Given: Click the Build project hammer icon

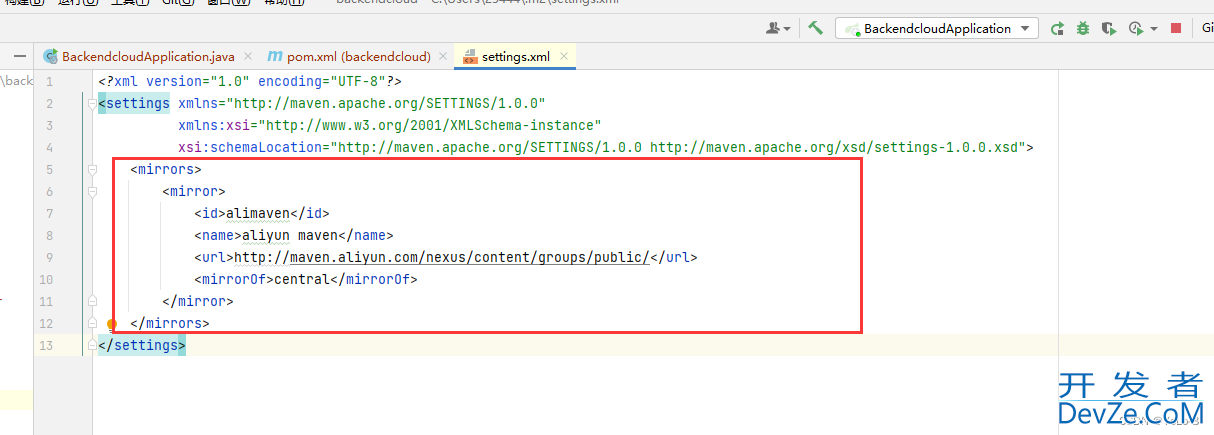Looking at the screenshot, I should (x=815, y=28).
